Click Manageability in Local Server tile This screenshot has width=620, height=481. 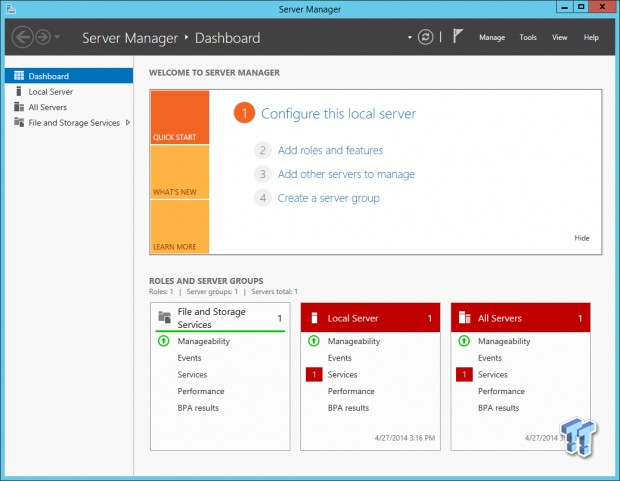[354, 341]
